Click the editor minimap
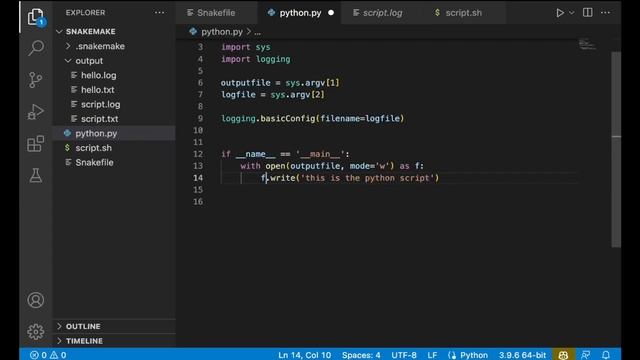Screen dimensions: 640x360 [587, 44]
